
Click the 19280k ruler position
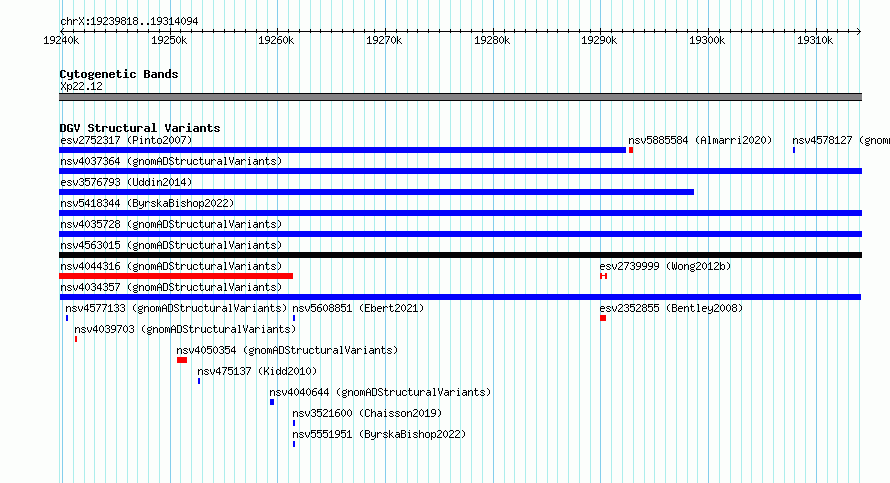point(492,40)
